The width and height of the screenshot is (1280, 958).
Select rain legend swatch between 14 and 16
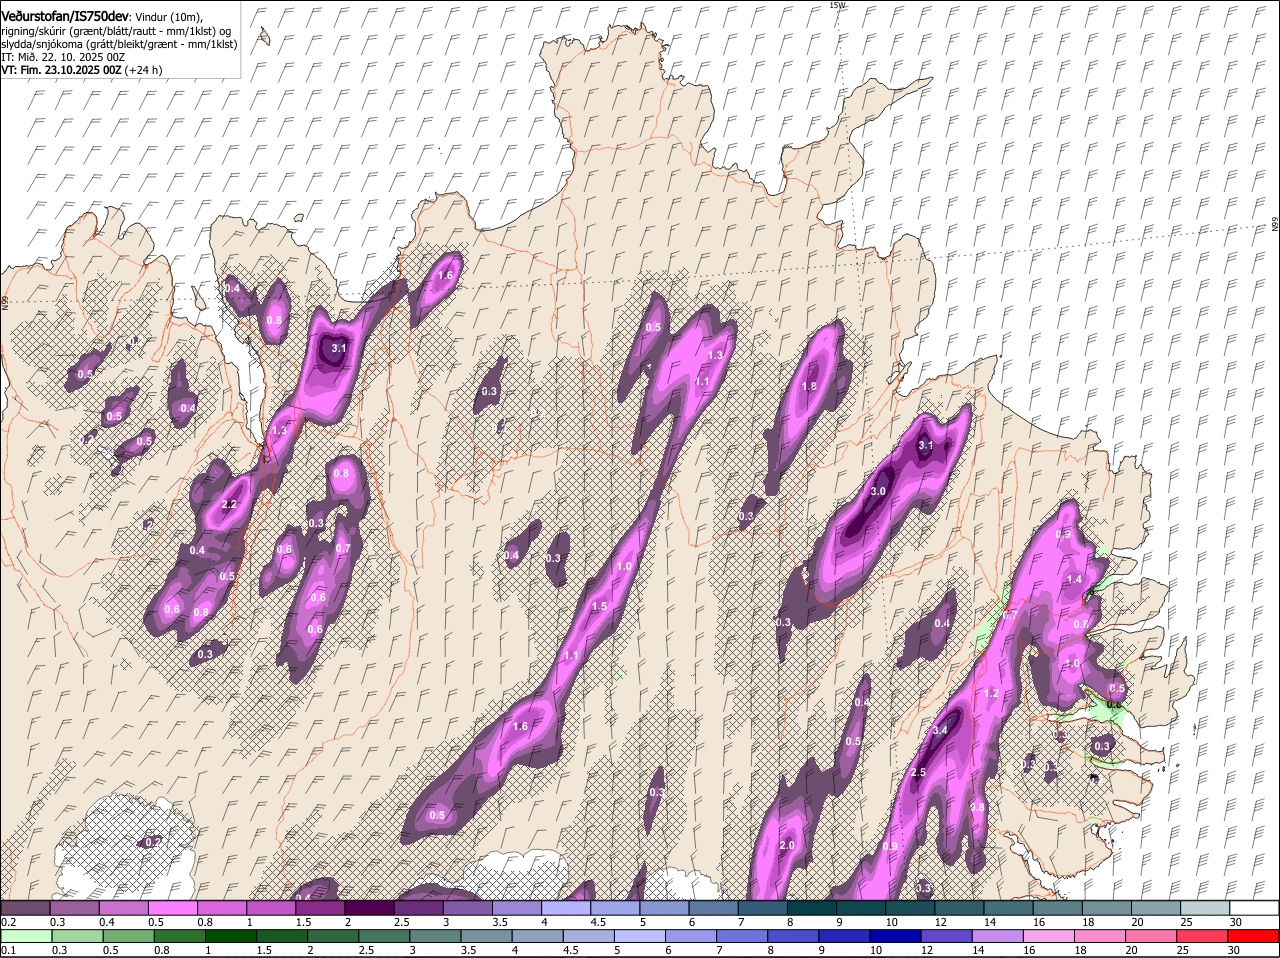[998, 936]
